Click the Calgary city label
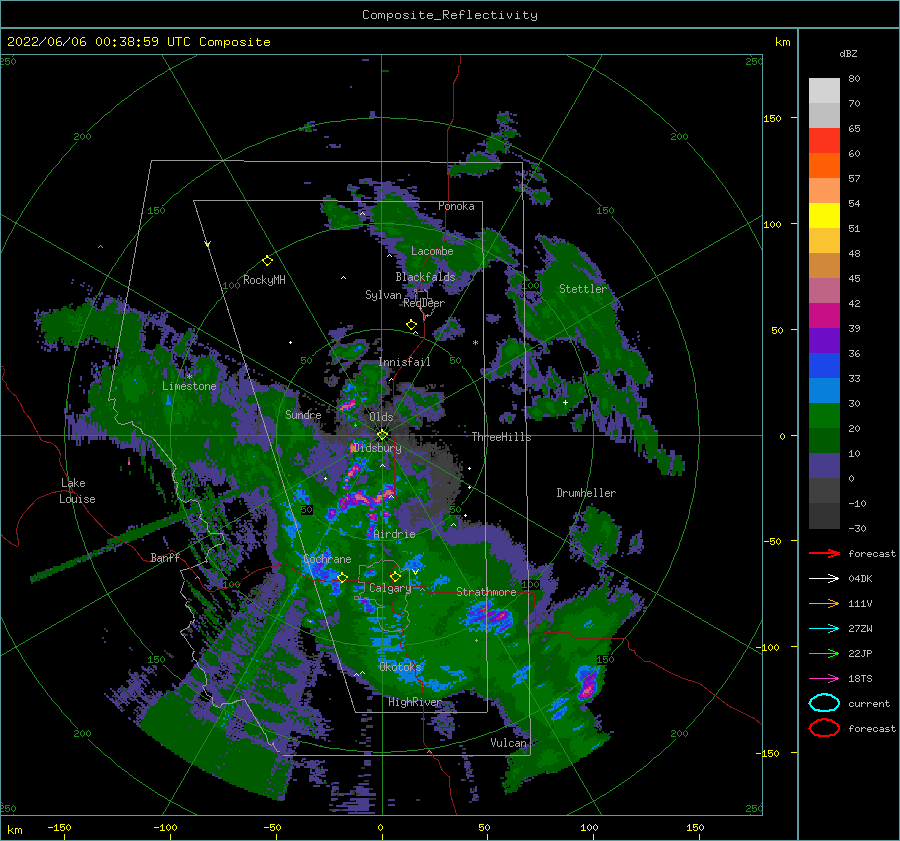Screen dimensions: 900x841 click(390, 588)
